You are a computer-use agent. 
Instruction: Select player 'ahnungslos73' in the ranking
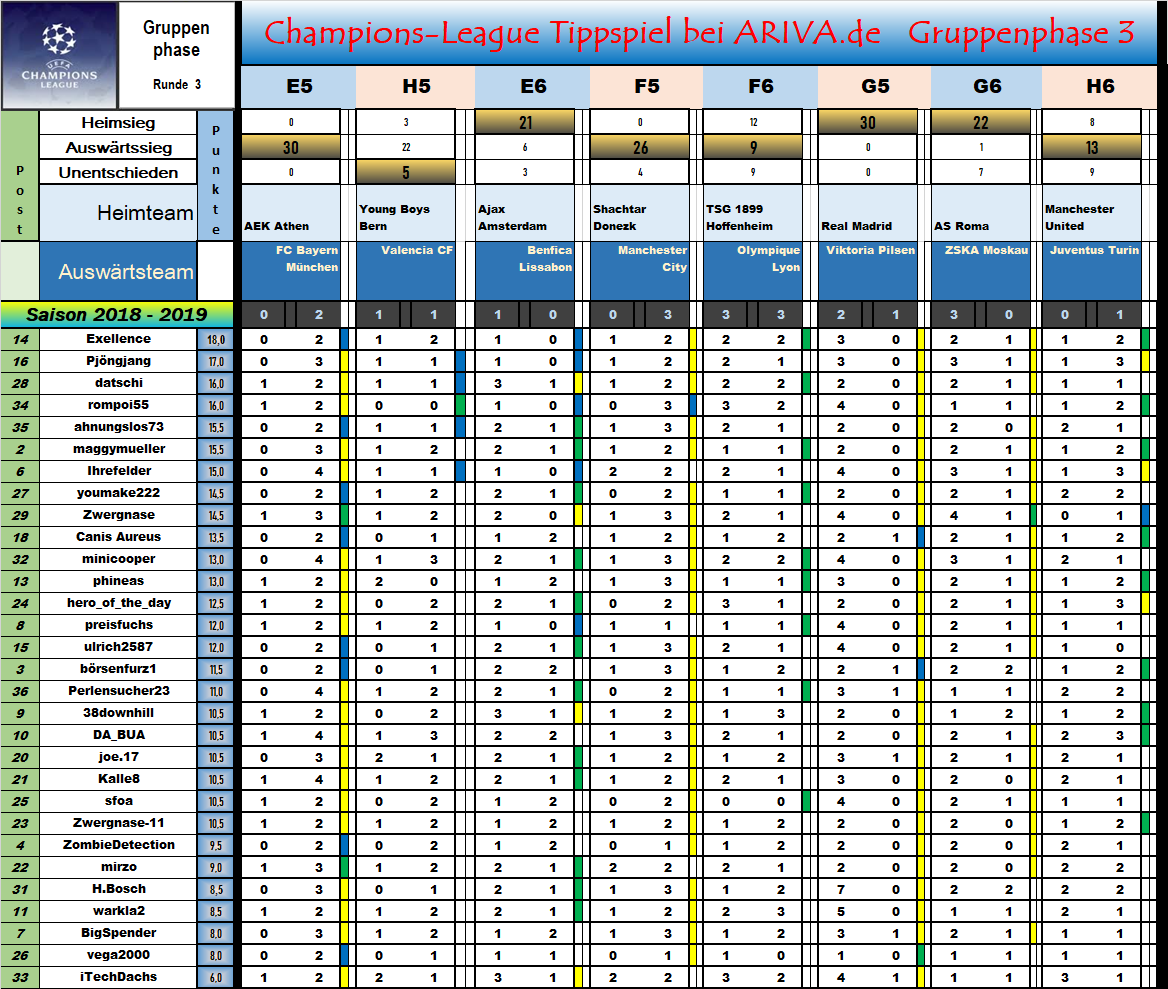(x=118, y=427)
